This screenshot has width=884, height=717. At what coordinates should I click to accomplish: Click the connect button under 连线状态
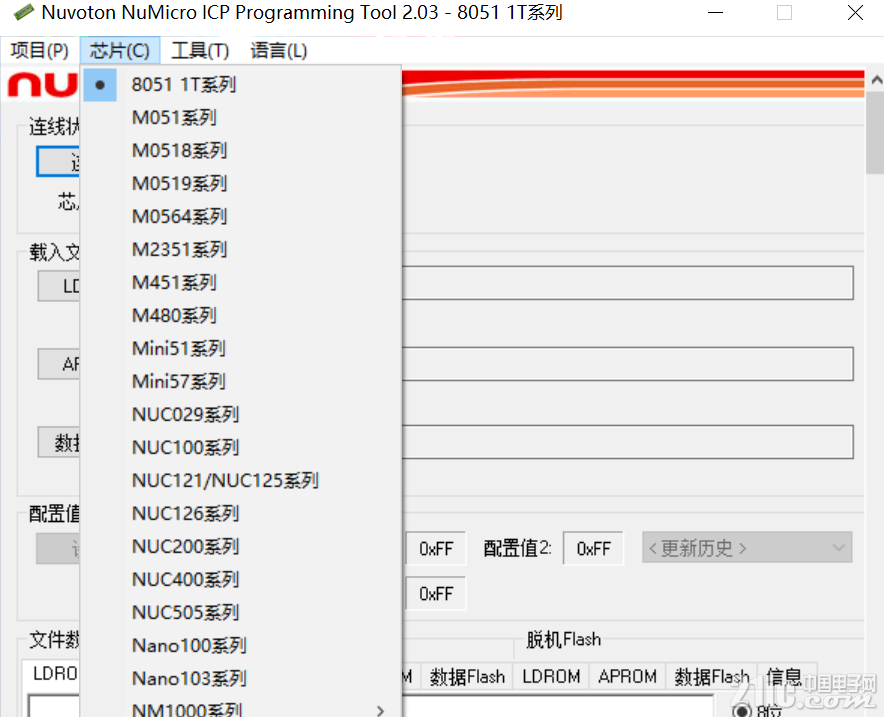click(59, 162)
